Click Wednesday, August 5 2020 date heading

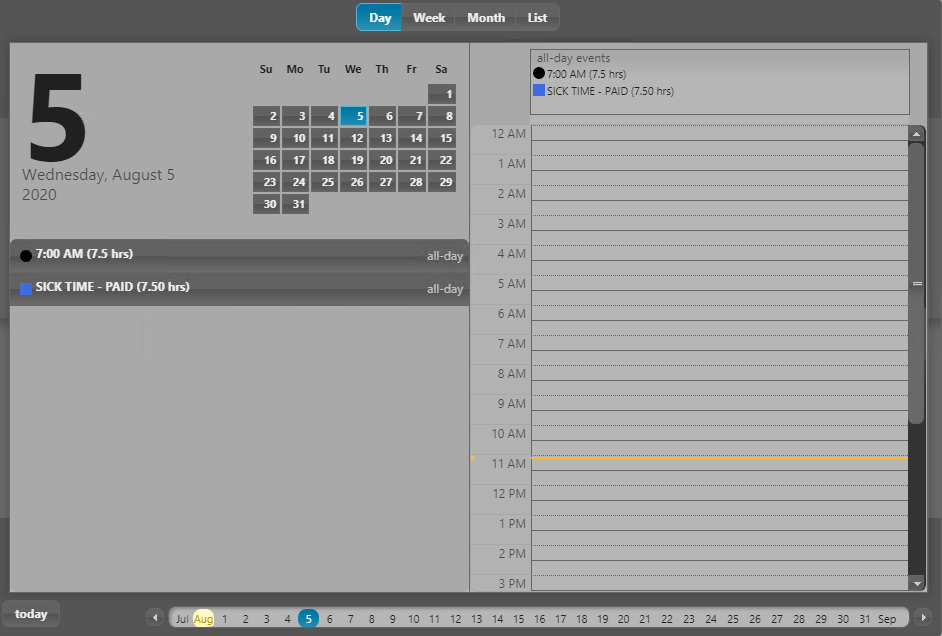click(x=99, y=184)
